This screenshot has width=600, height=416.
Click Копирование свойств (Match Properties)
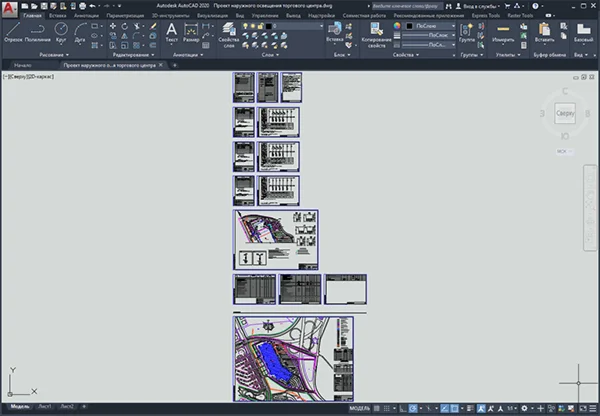377,34
